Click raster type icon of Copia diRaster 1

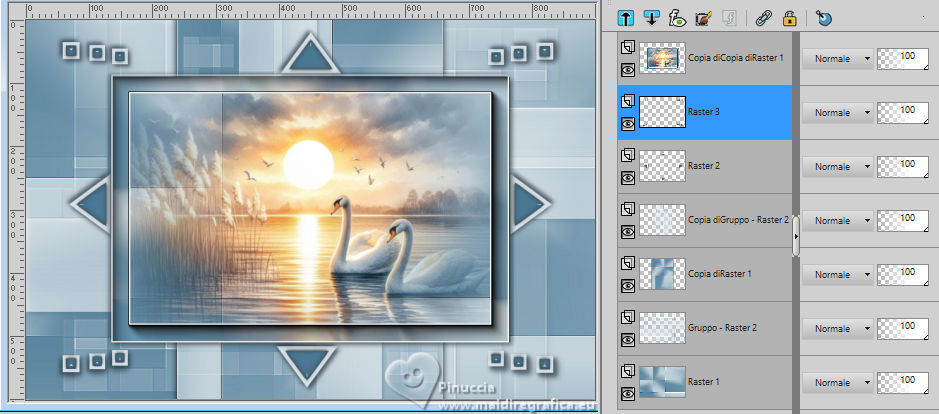(628, 263)
